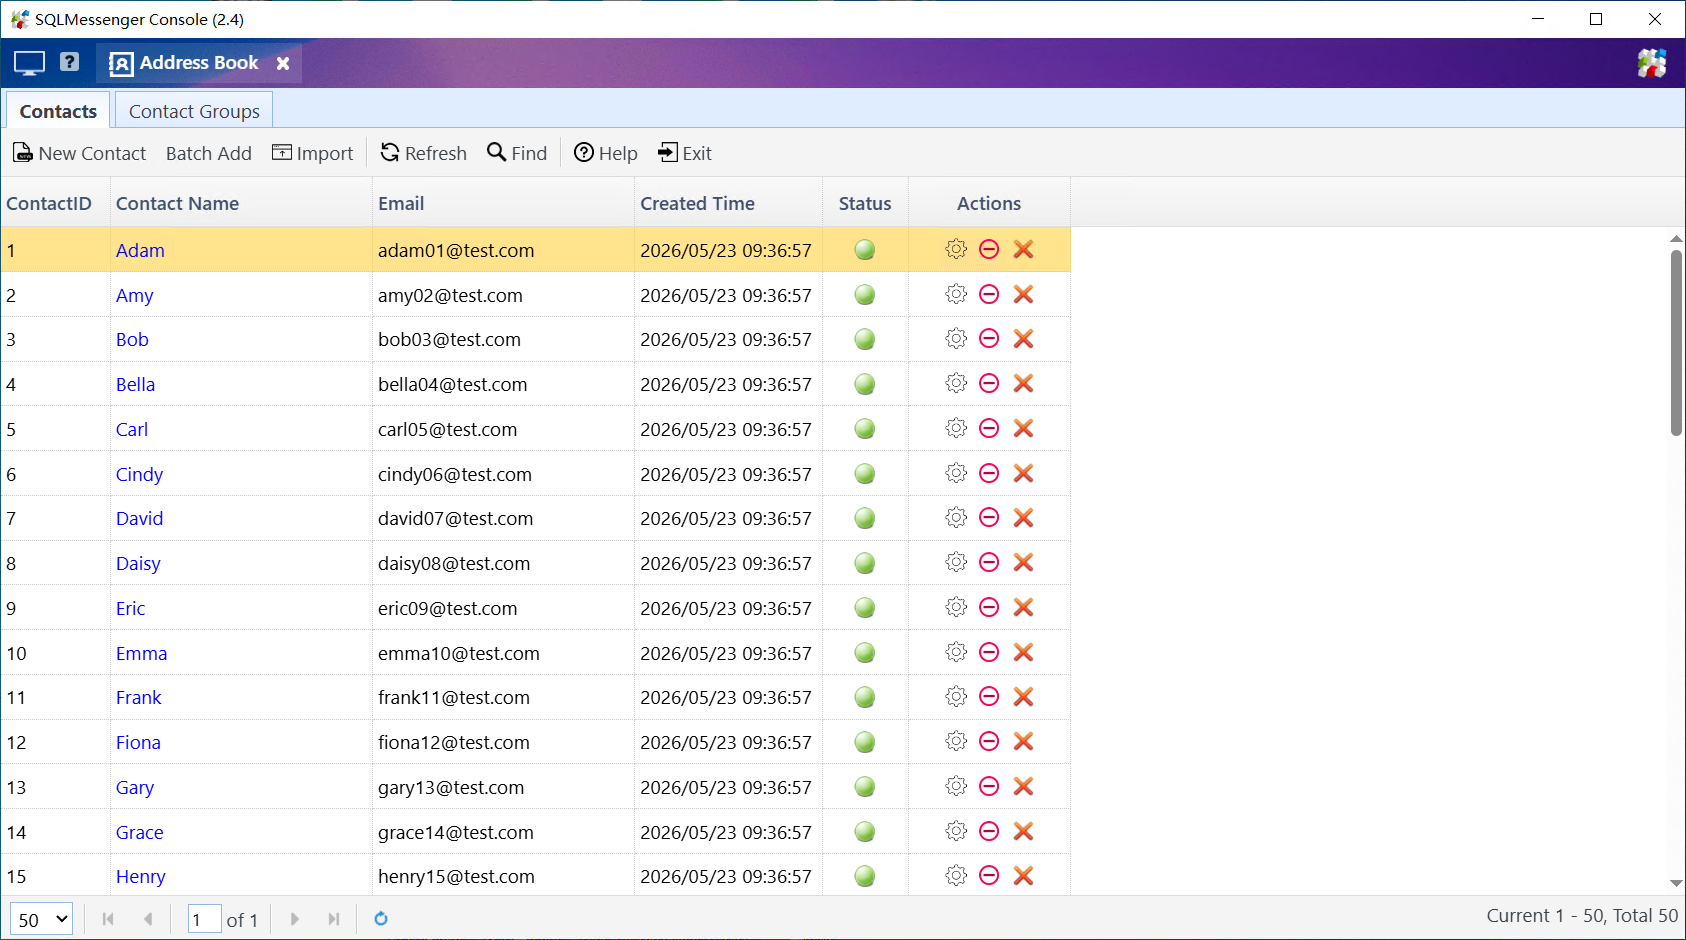Image resolution: width=1686 pixels, height=940 pixels.
Task: Open contact link Fiona
Action: coord(138,742)
